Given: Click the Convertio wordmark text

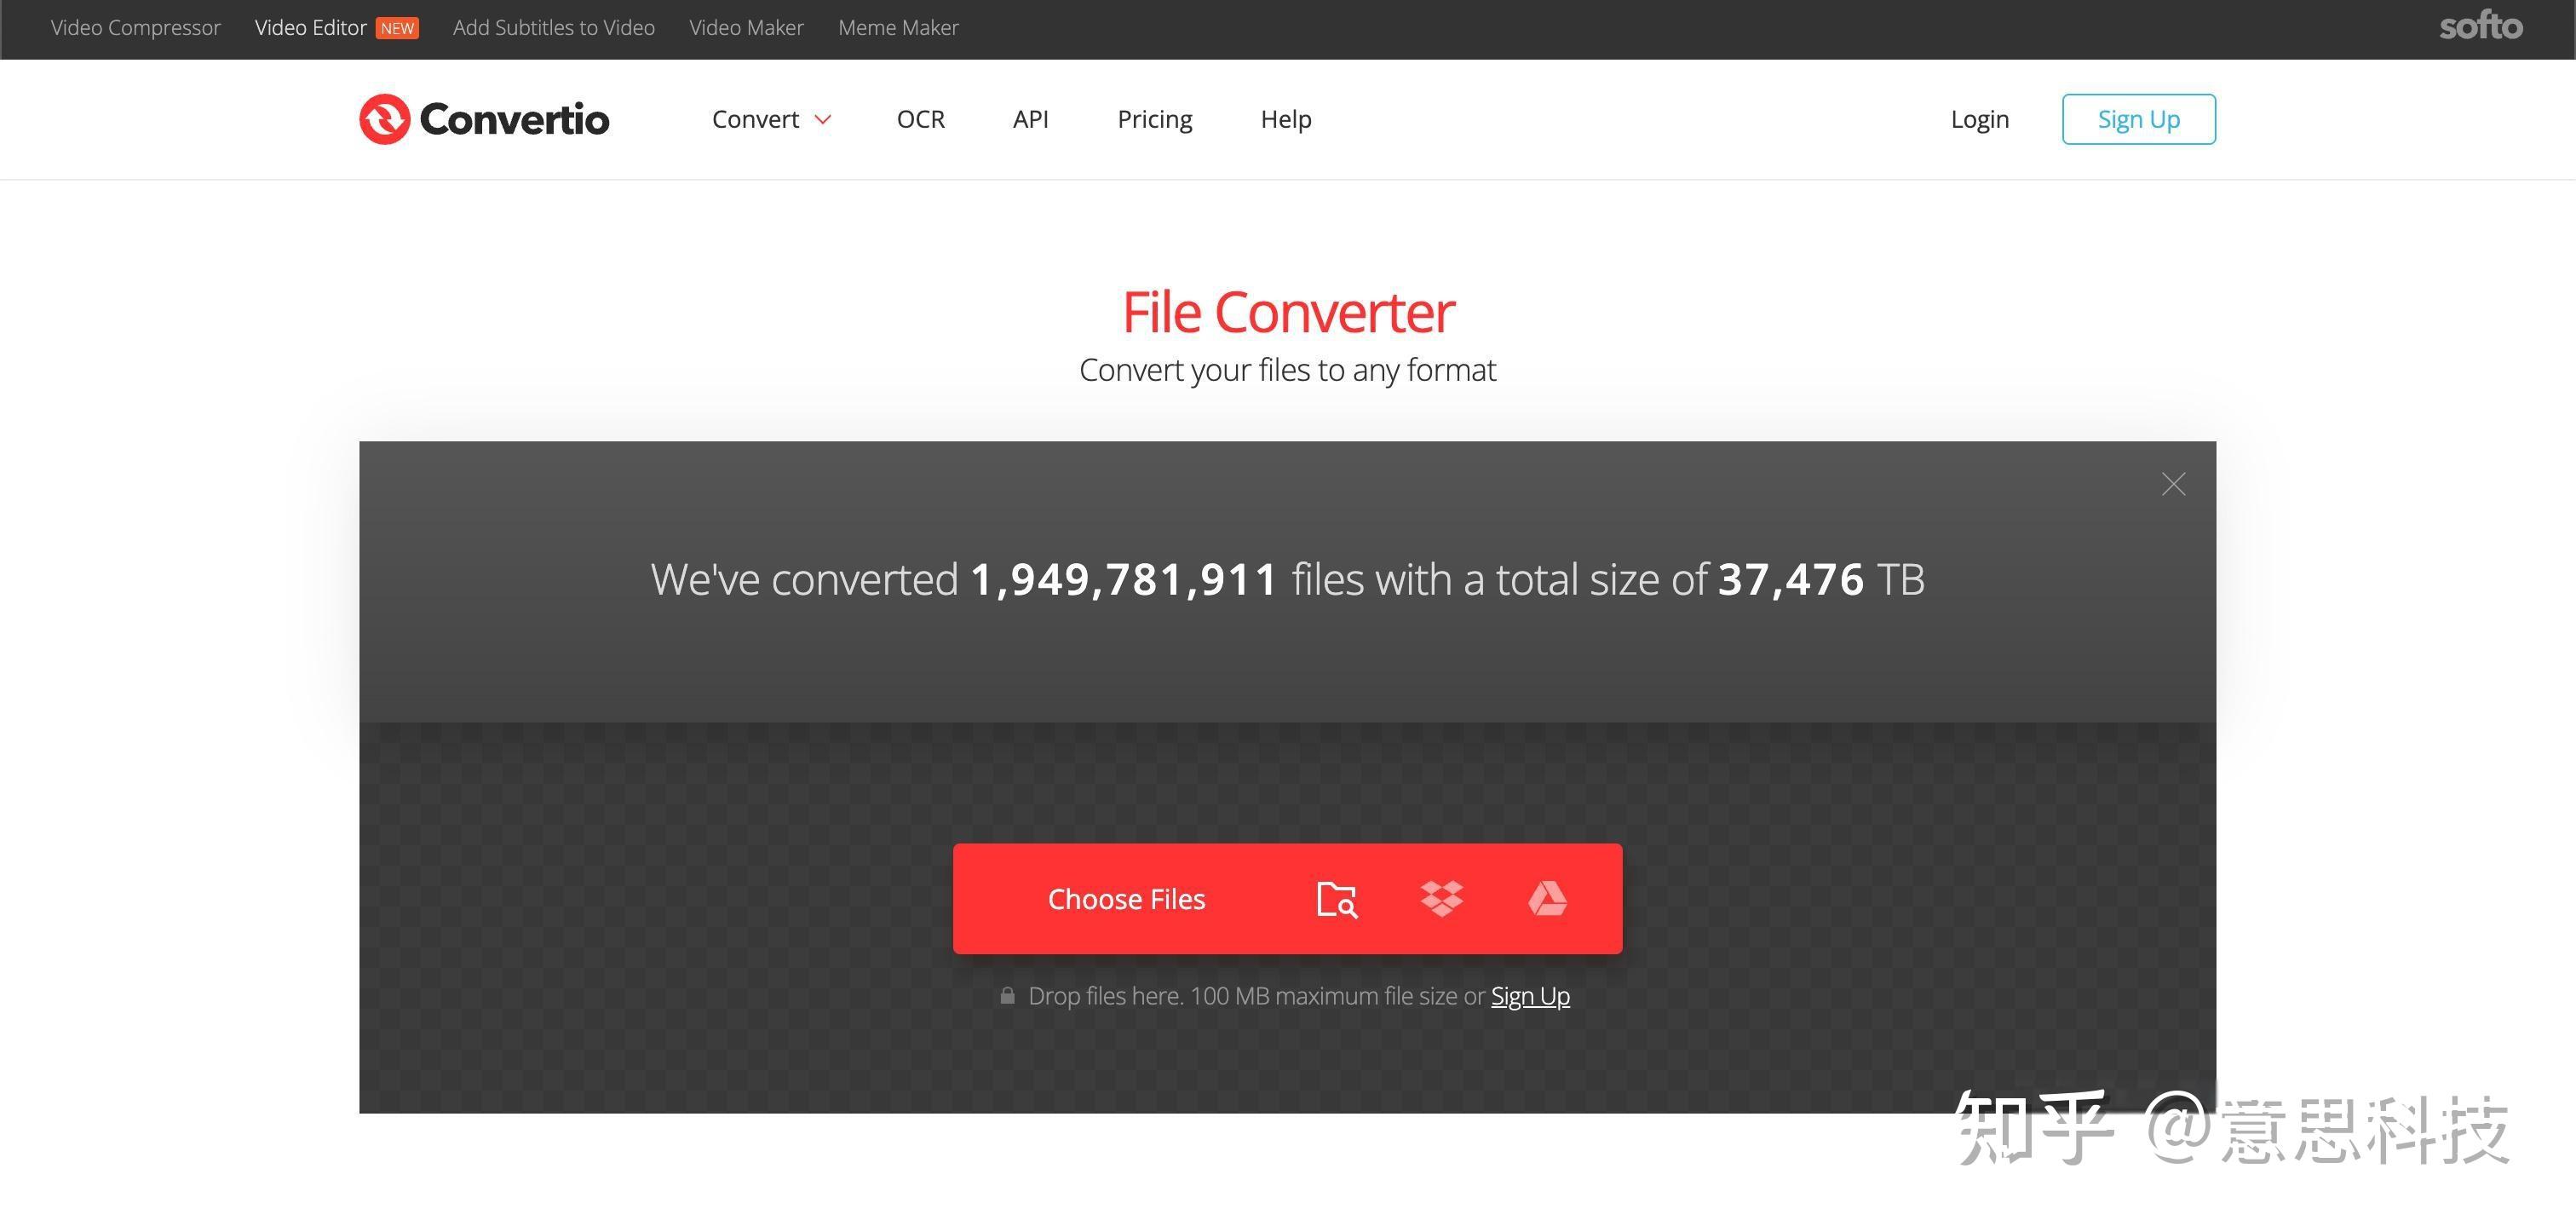Looking at the screenshot, I should (514, 119).
